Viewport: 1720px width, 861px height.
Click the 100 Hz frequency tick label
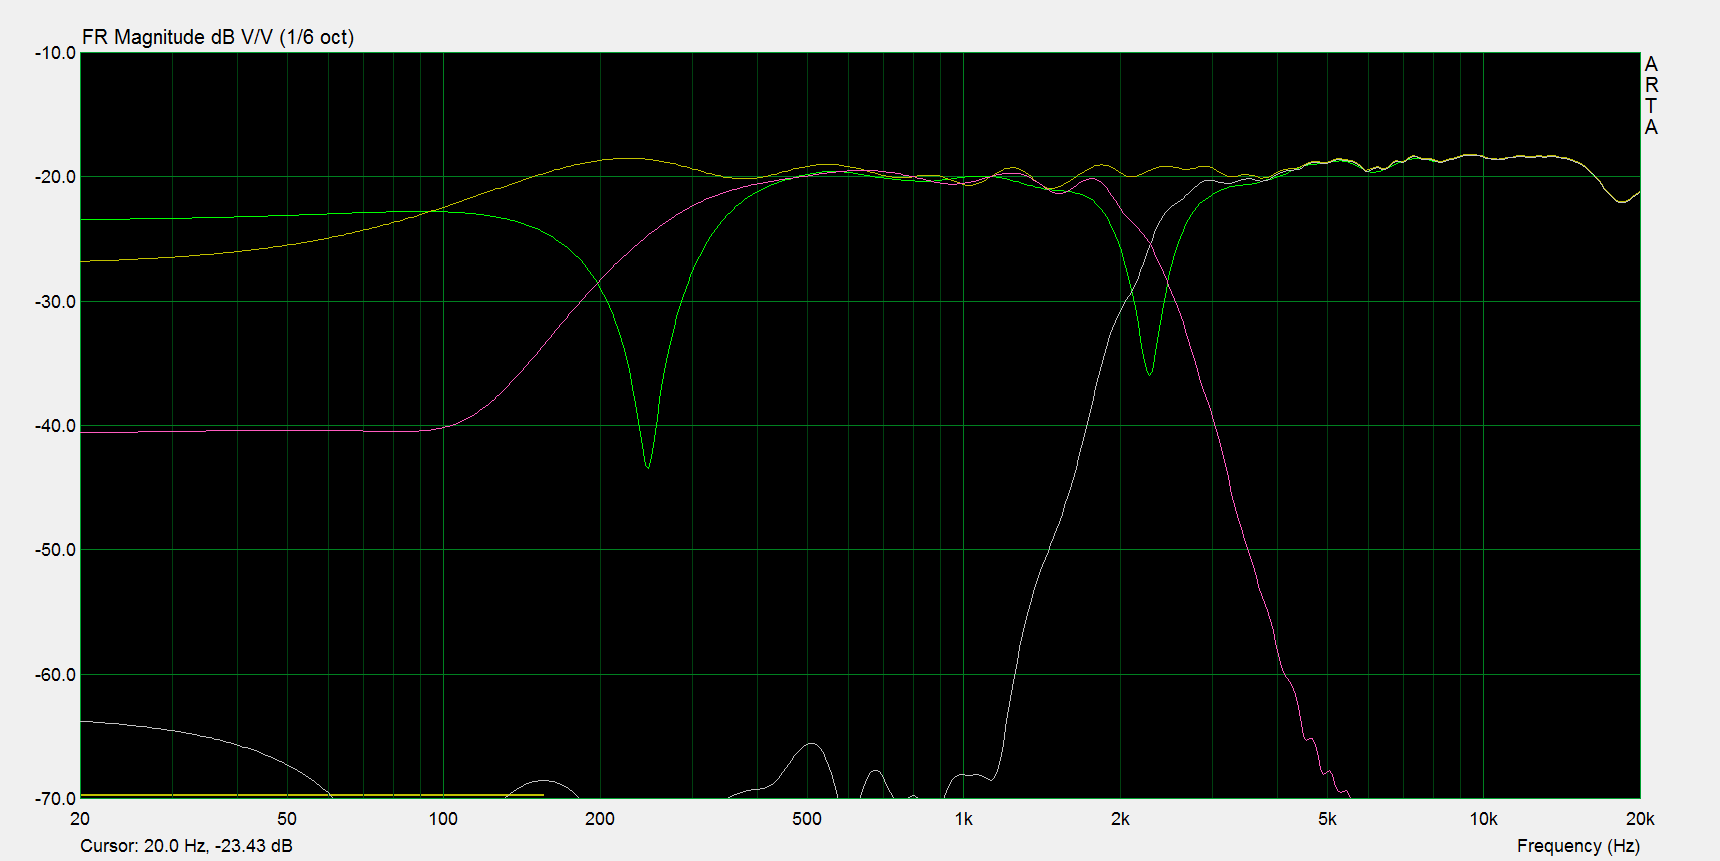coord(443,819)
